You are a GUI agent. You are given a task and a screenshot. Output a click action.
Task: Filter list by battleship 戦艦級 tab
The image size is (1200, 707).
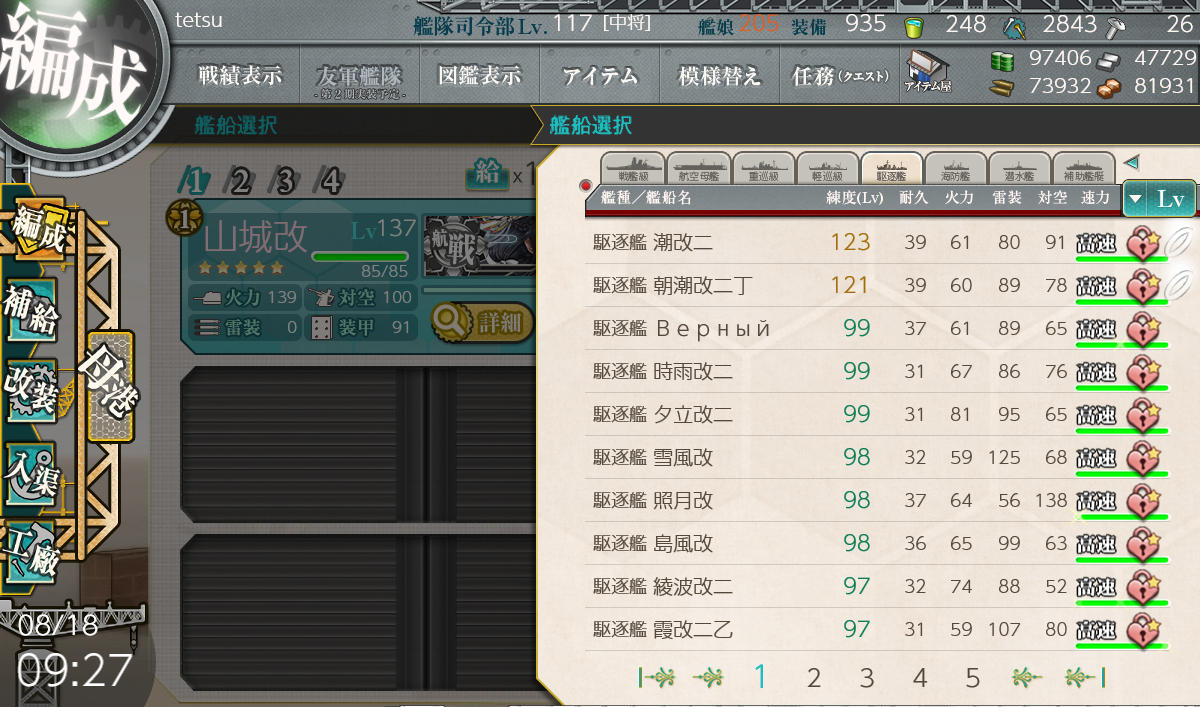coord(635,168)
